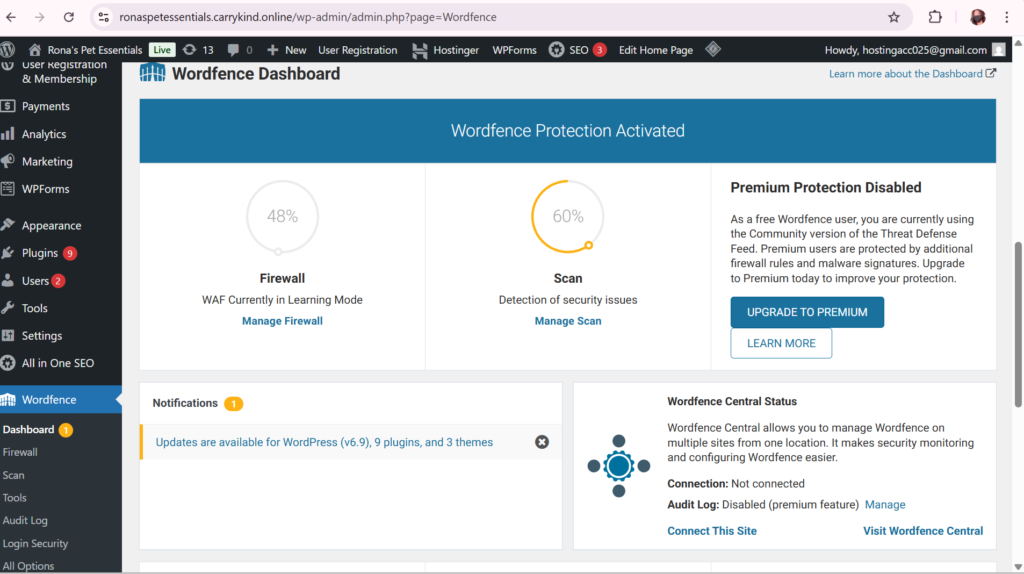Dismiss the updates available notification
1024x574 pixels.
coord(542,442)
